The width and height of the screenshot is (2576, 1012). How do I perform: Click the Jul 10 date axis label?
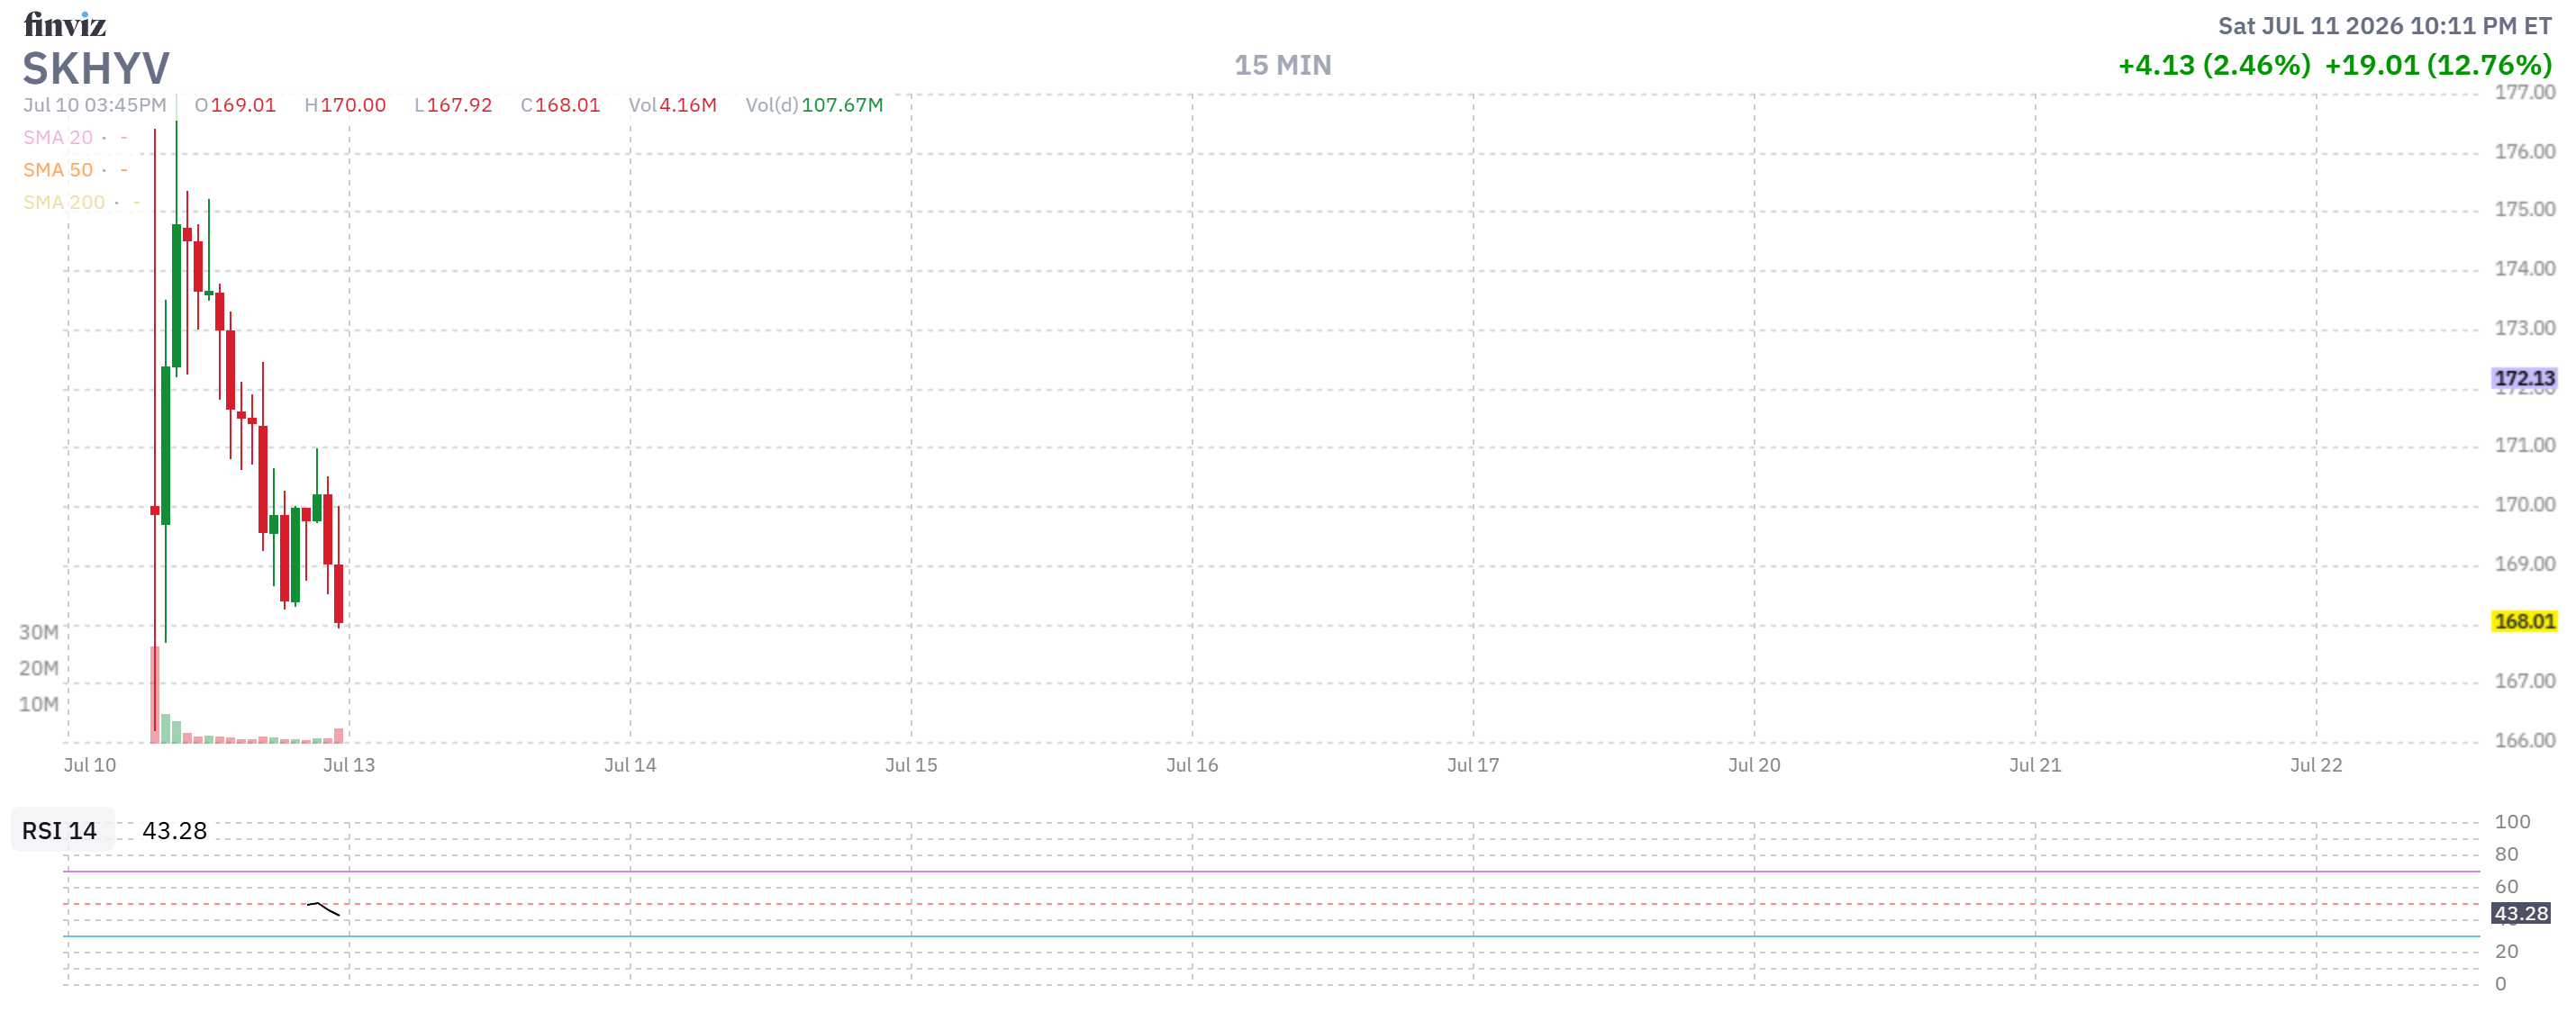click(x=90, y=765)
